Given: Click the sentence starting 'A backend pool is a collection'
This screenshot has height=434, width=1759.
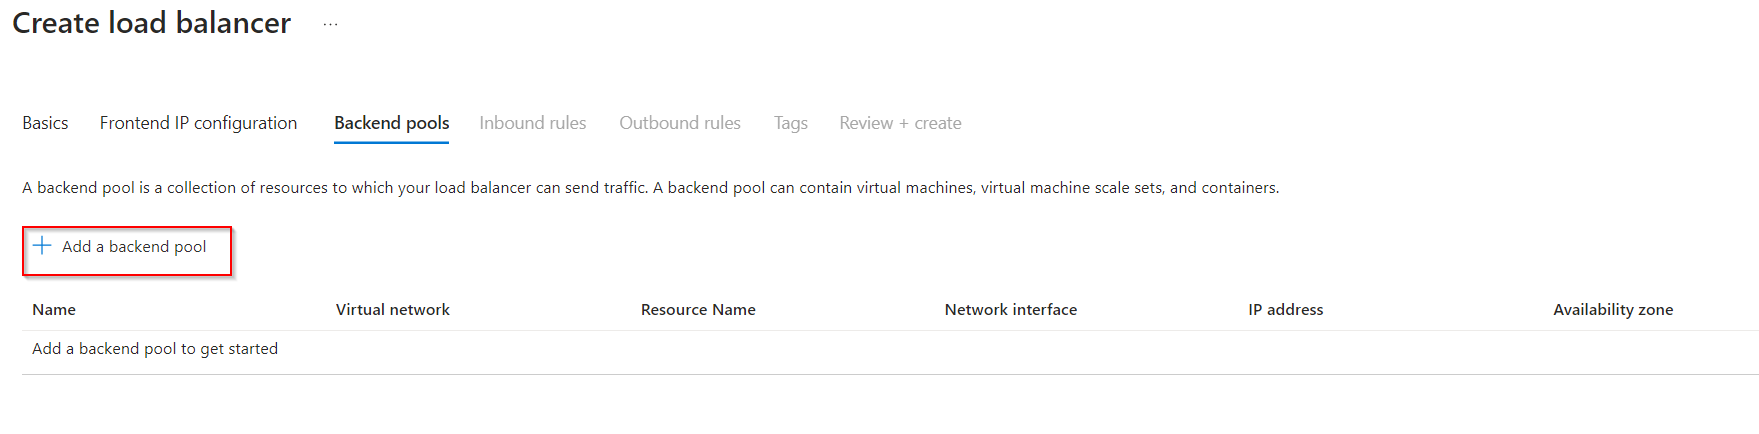Looking at the screenshot, I should point(335,188).
